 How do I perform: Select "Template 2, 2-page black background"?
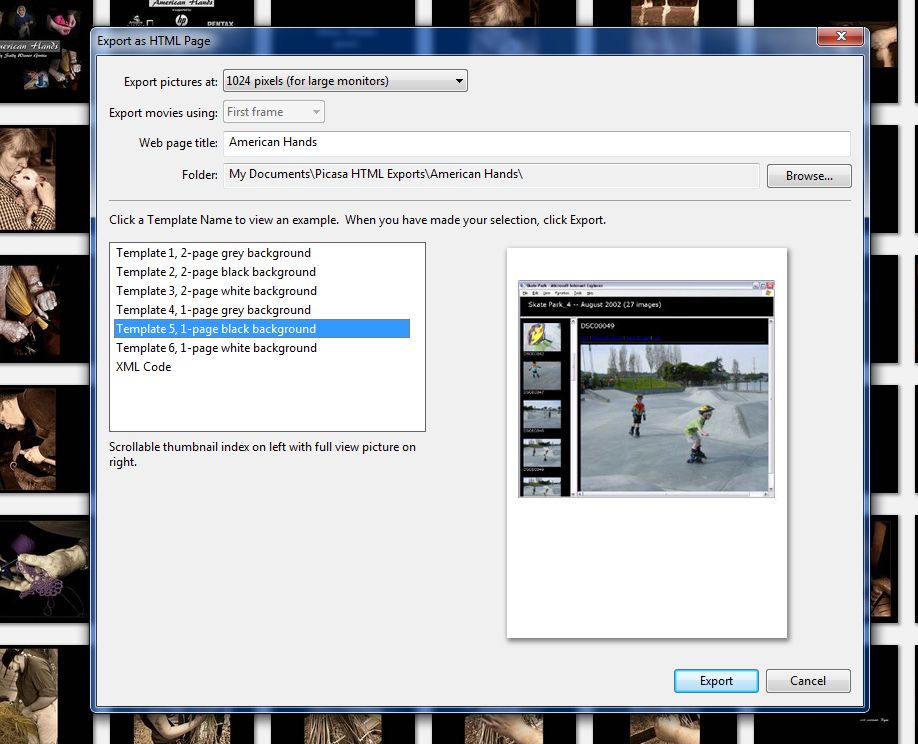pyautogui.click(x=215, y=272)
